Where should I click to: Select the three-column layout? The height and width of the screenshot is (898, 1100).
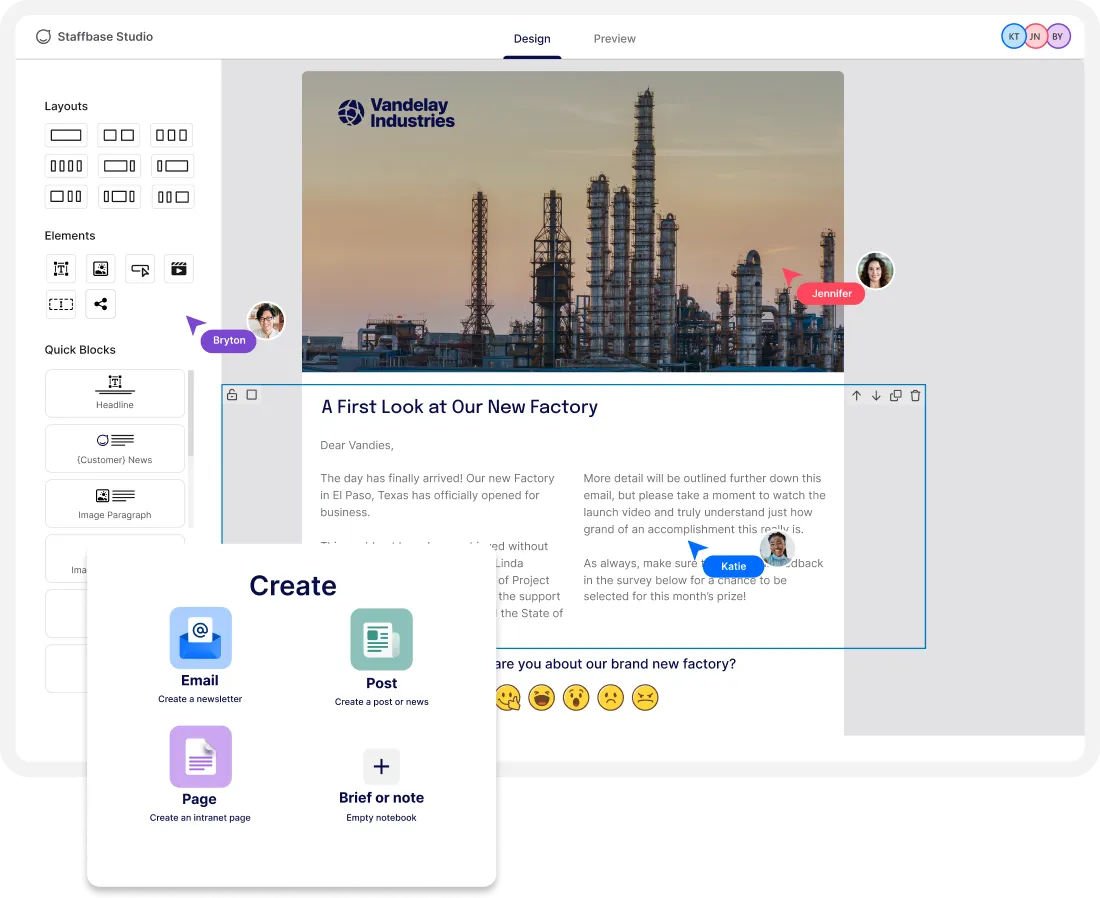pyautogui.click(x=172, y=134)
